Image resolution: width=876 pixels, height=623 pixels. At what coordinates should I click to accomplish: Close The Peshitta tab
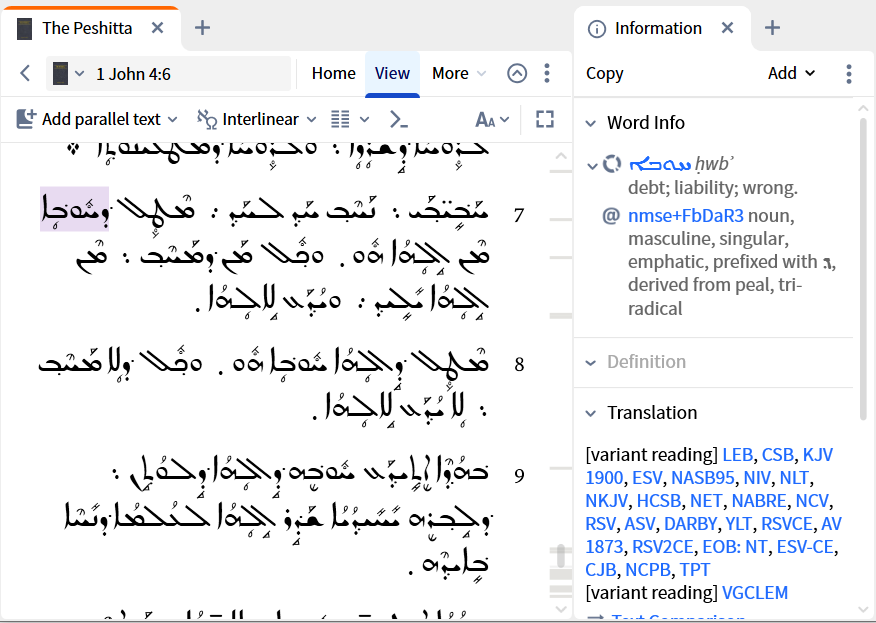click(x=158, y=28)
